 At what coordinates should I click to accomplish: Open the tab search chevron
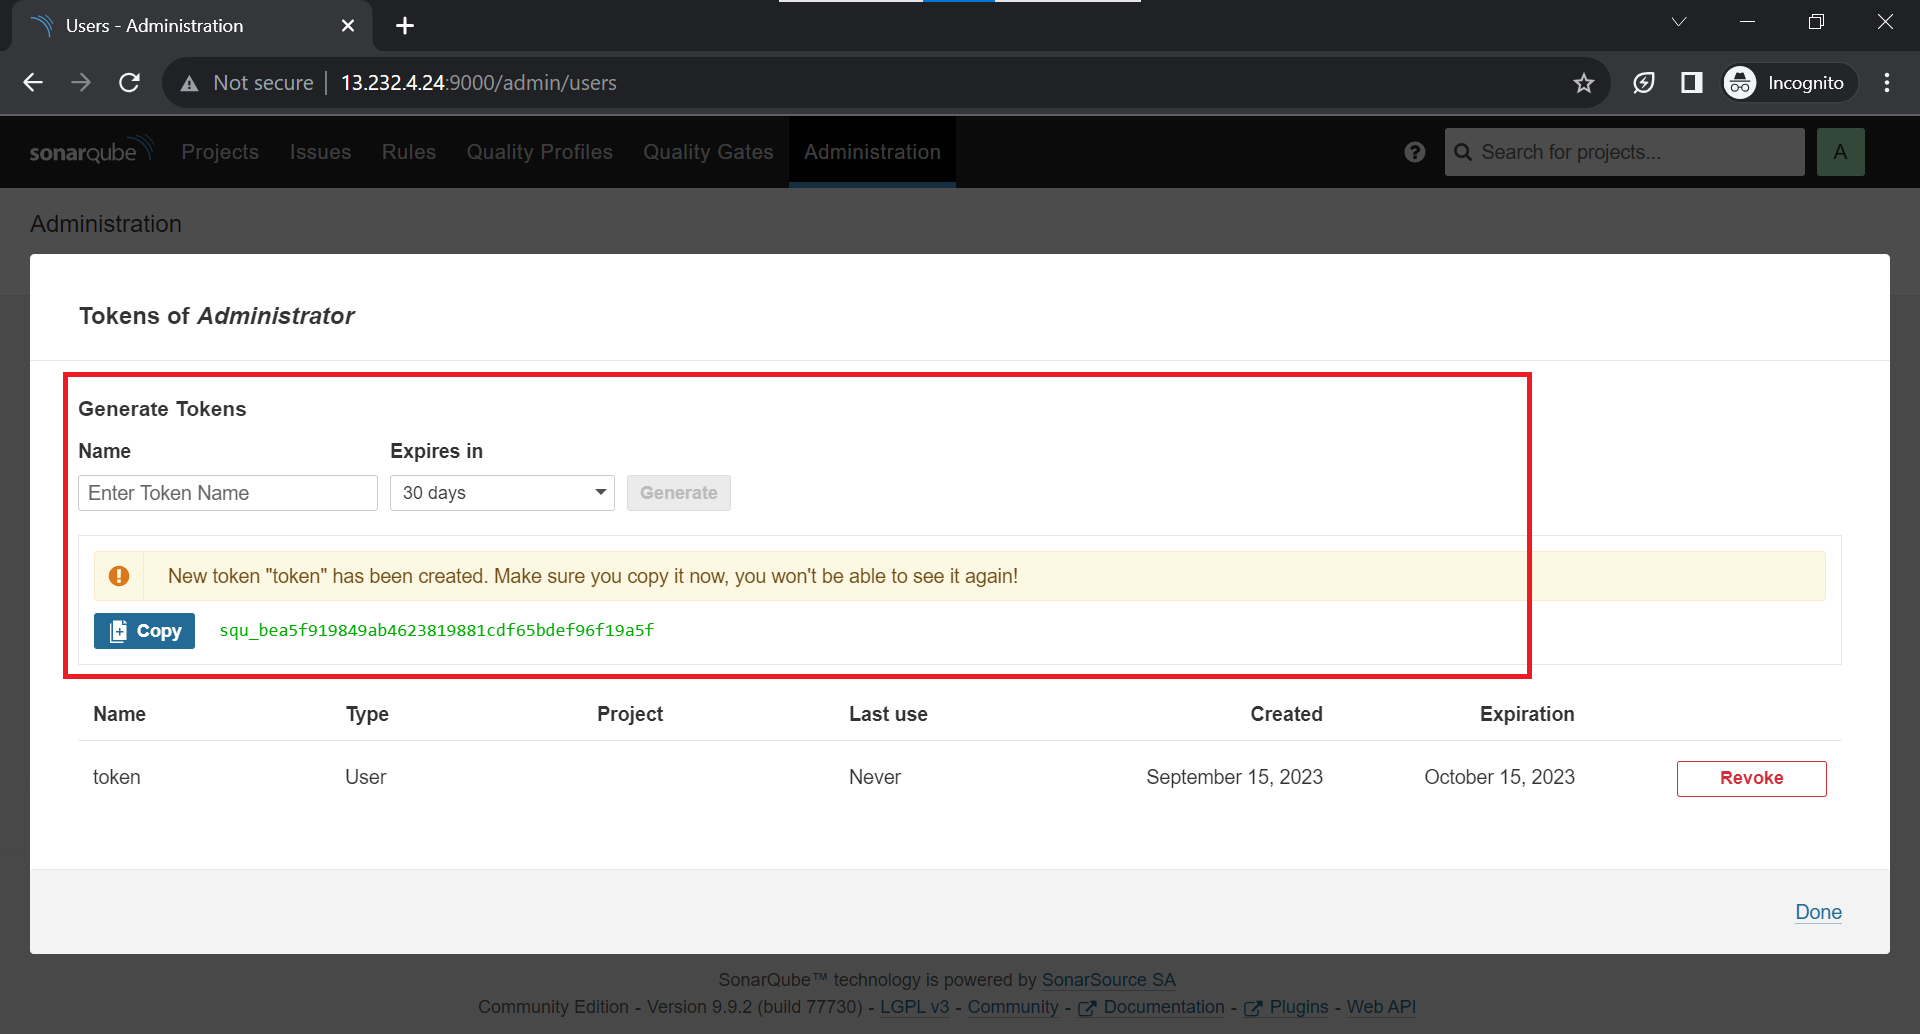[x=1679, y=21]
